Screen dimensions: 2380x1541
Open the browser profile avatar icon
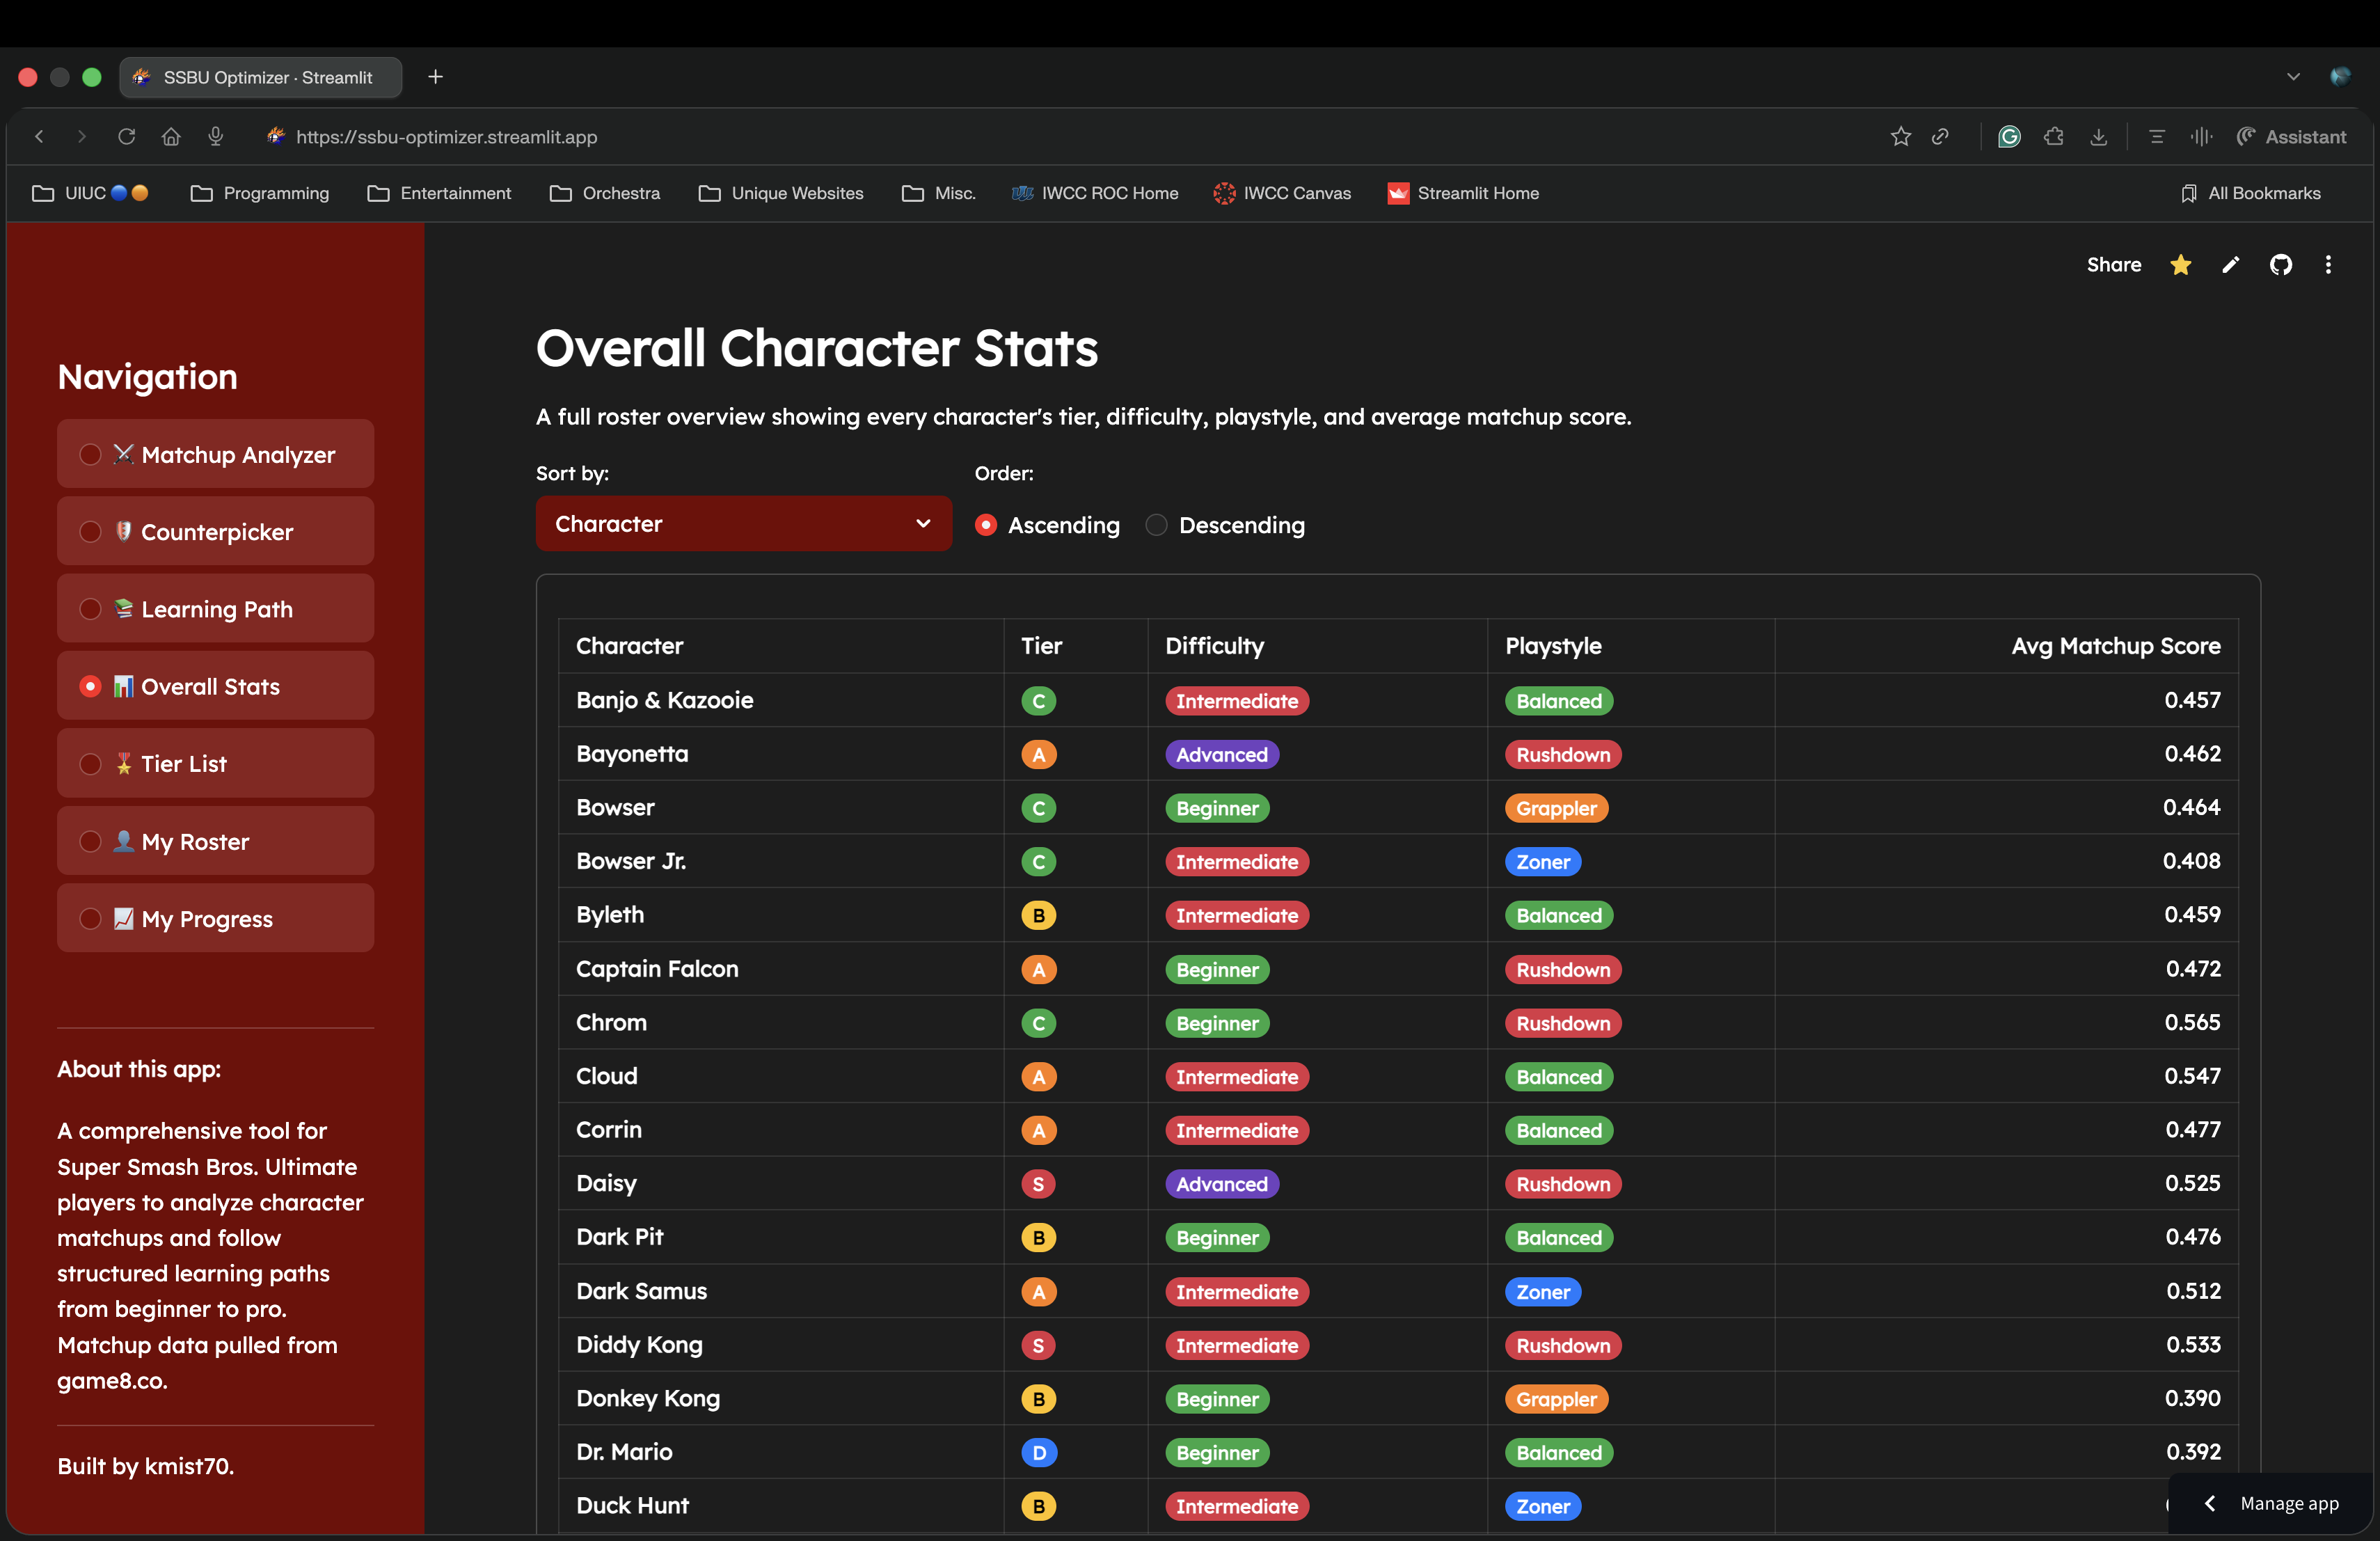click(x=2340, y=77)
